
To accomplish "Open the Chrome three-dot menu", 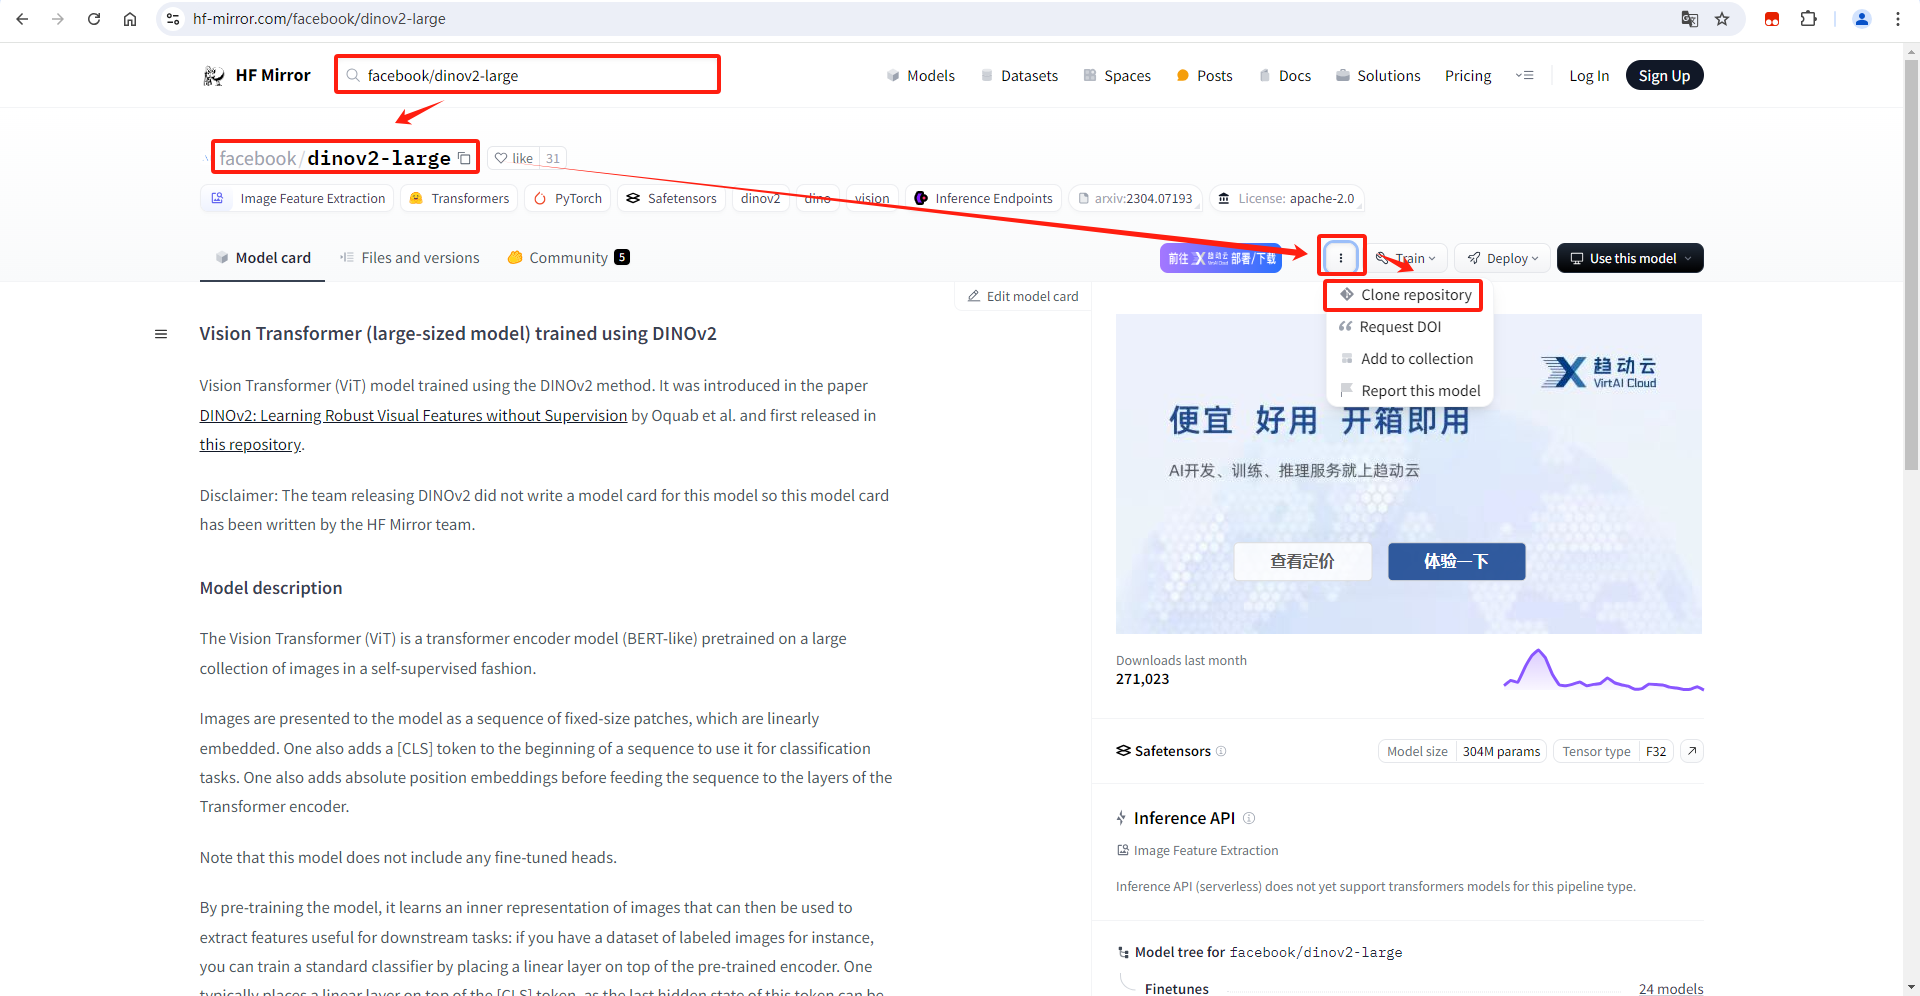I will point(1898,19).
